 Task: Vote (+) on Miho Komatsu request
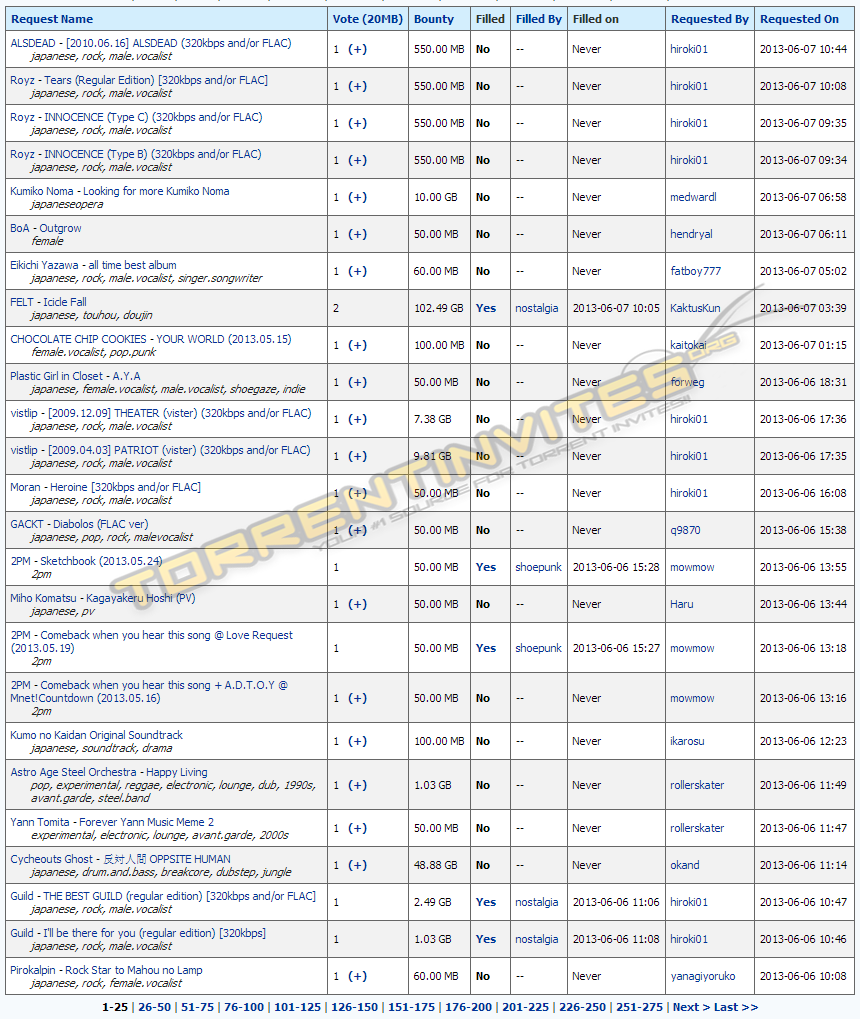click(358, 605)
